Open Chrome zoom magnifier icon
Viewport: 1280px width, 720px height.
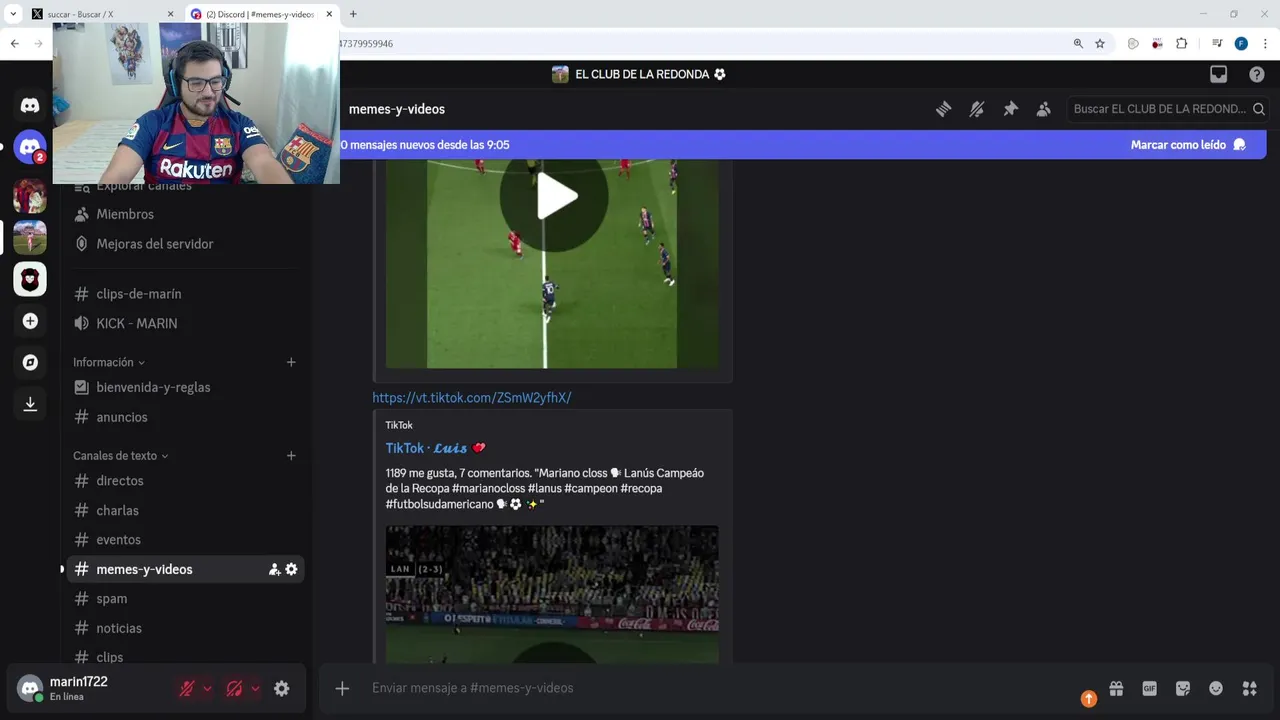[1078, 44]
